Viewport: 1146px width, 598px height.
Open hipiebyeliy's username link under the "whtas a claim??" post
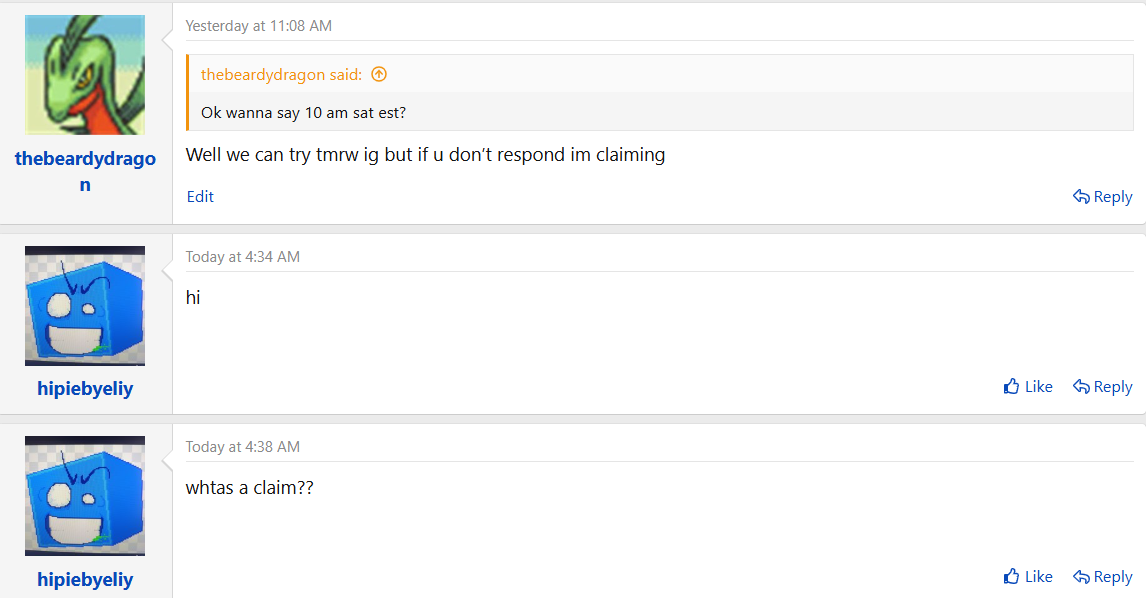(85, 579)
